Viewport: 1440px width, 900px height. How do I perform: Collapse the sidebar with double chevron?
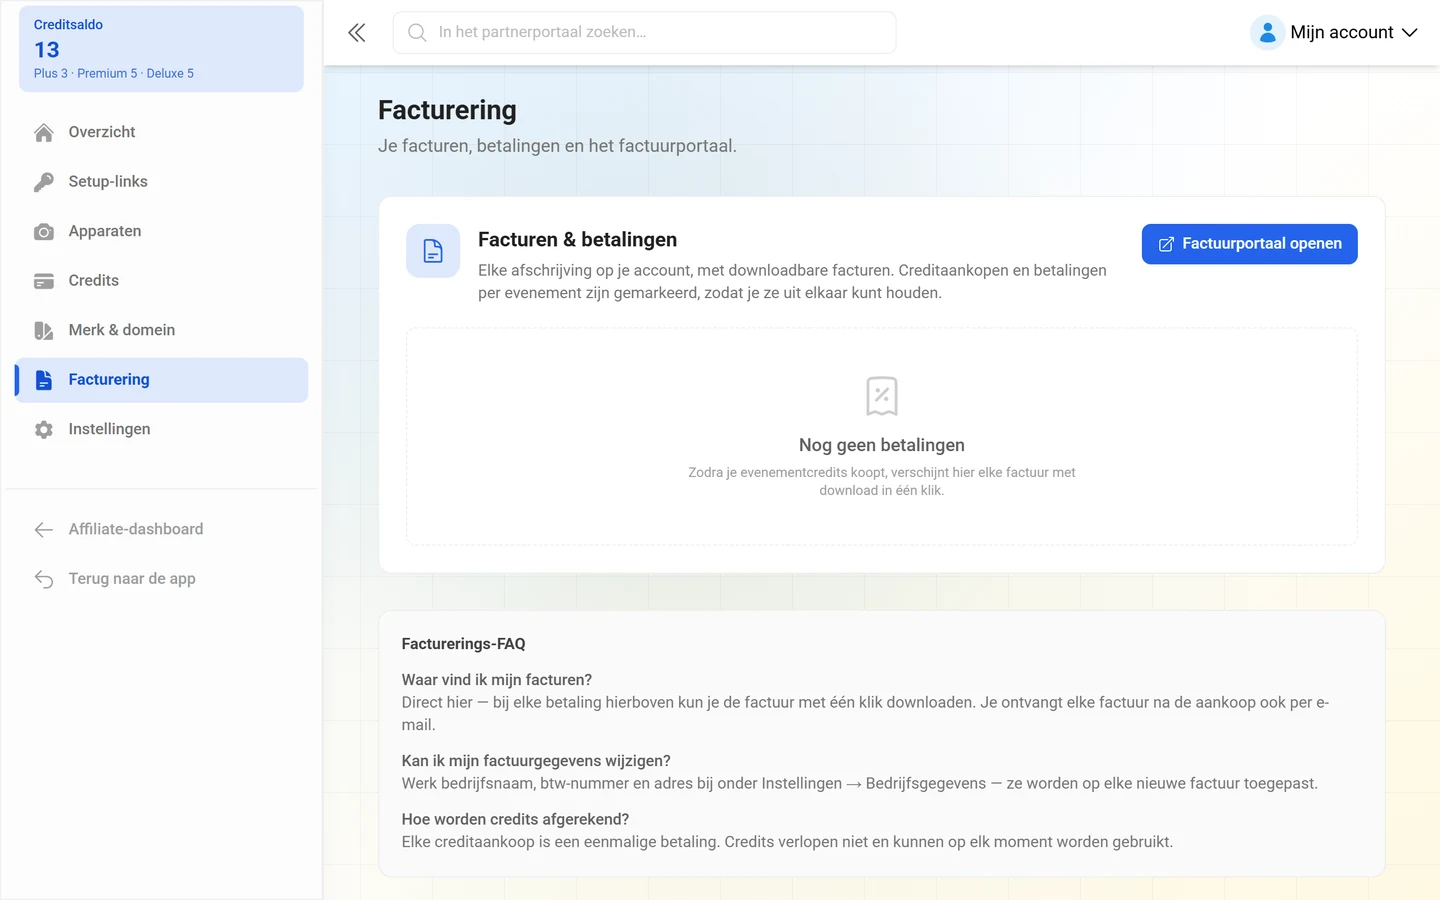[x=357, y=33]
